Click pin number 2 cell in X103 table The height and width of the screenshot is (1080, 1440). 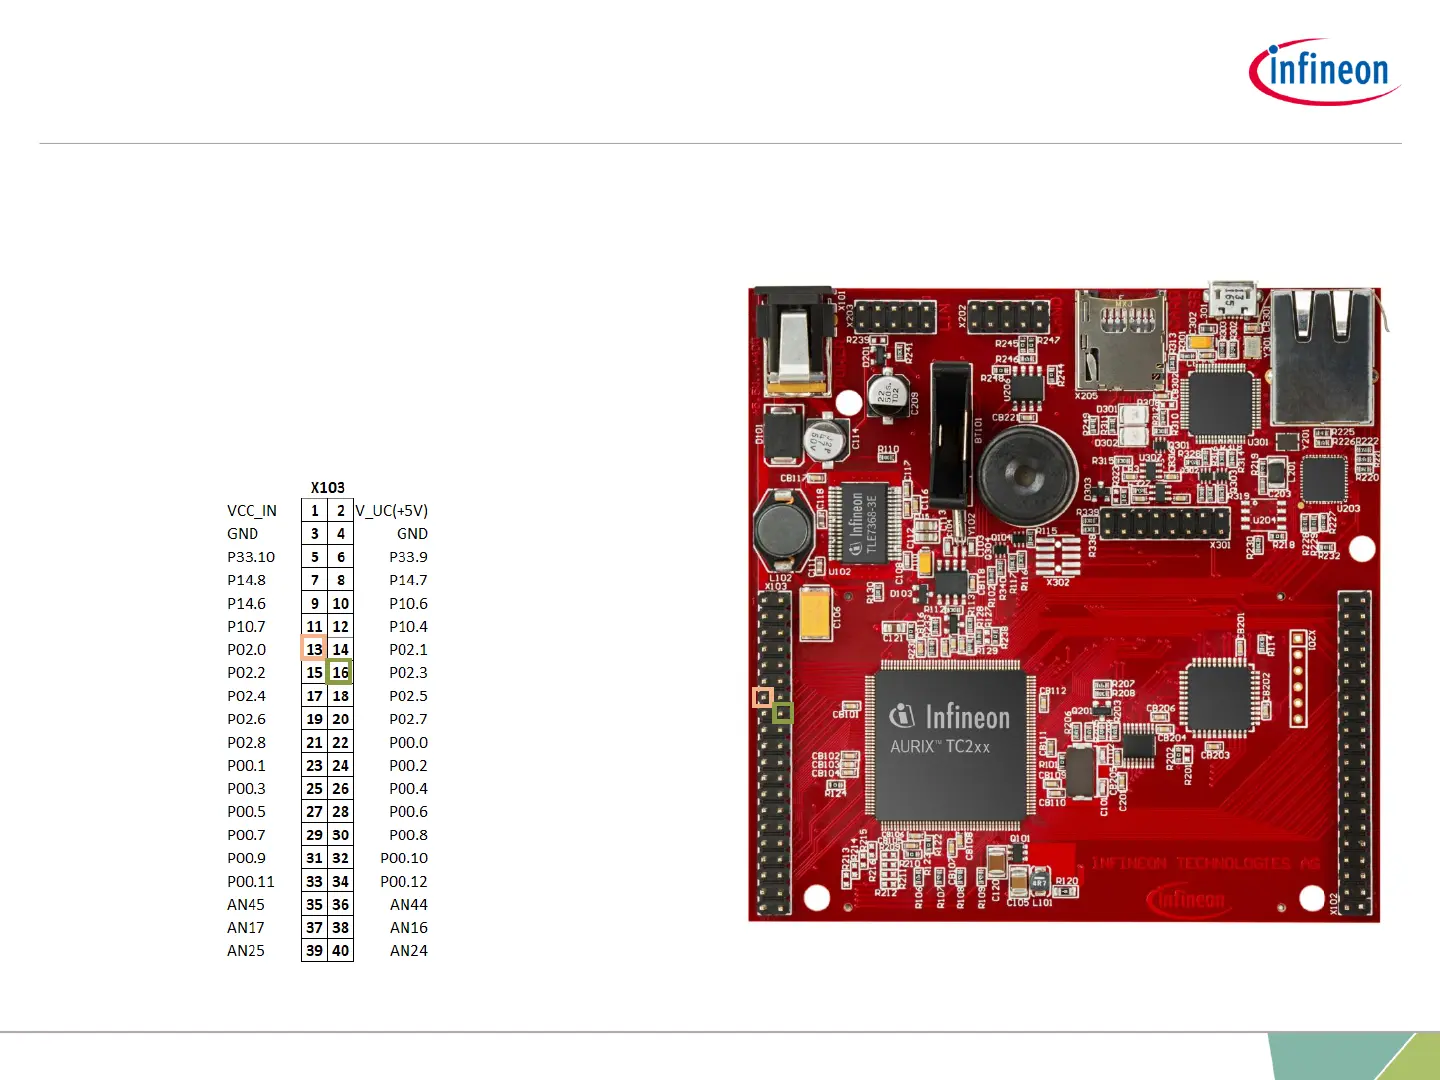pyautogui.click(x=340, y=510)
